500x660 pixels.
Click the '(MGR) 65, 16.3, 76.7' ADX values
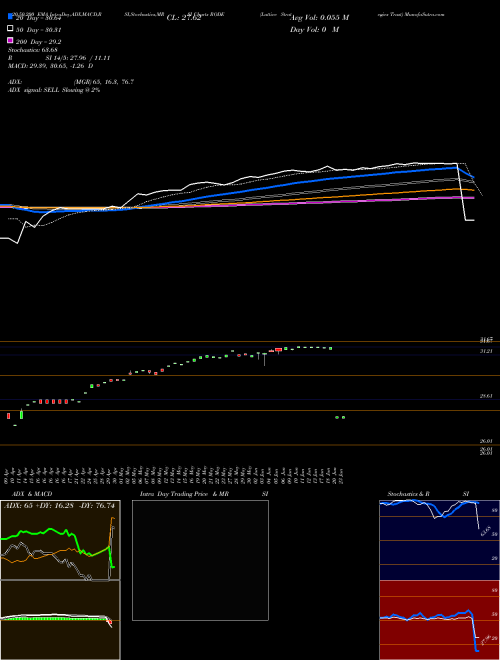coord(104,82)
